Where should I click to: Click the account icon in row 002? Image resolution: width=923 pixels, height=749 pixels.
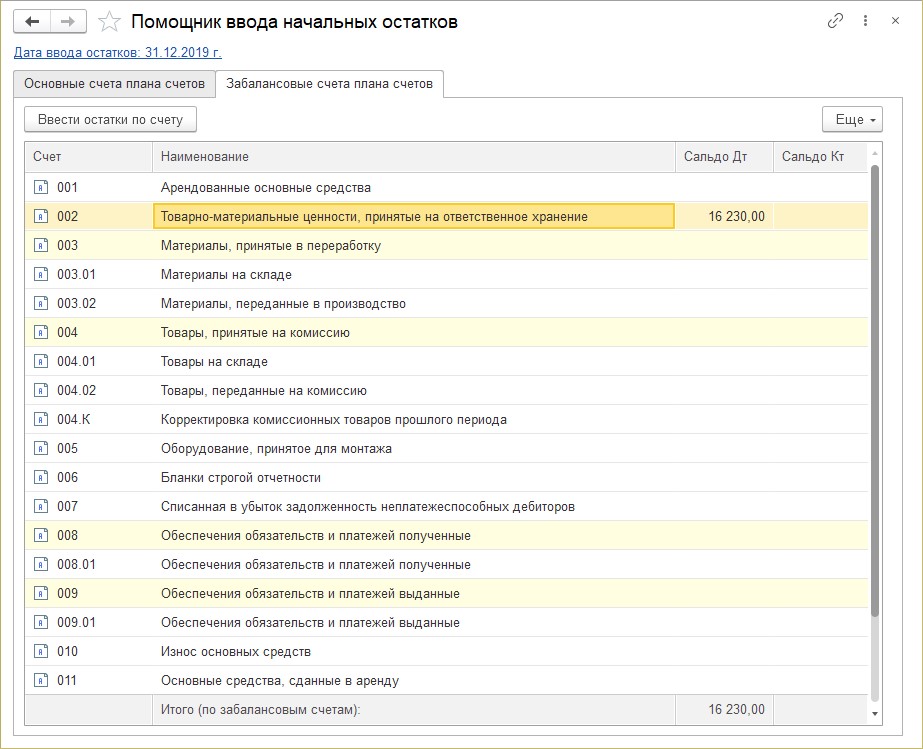click(41, 216)
